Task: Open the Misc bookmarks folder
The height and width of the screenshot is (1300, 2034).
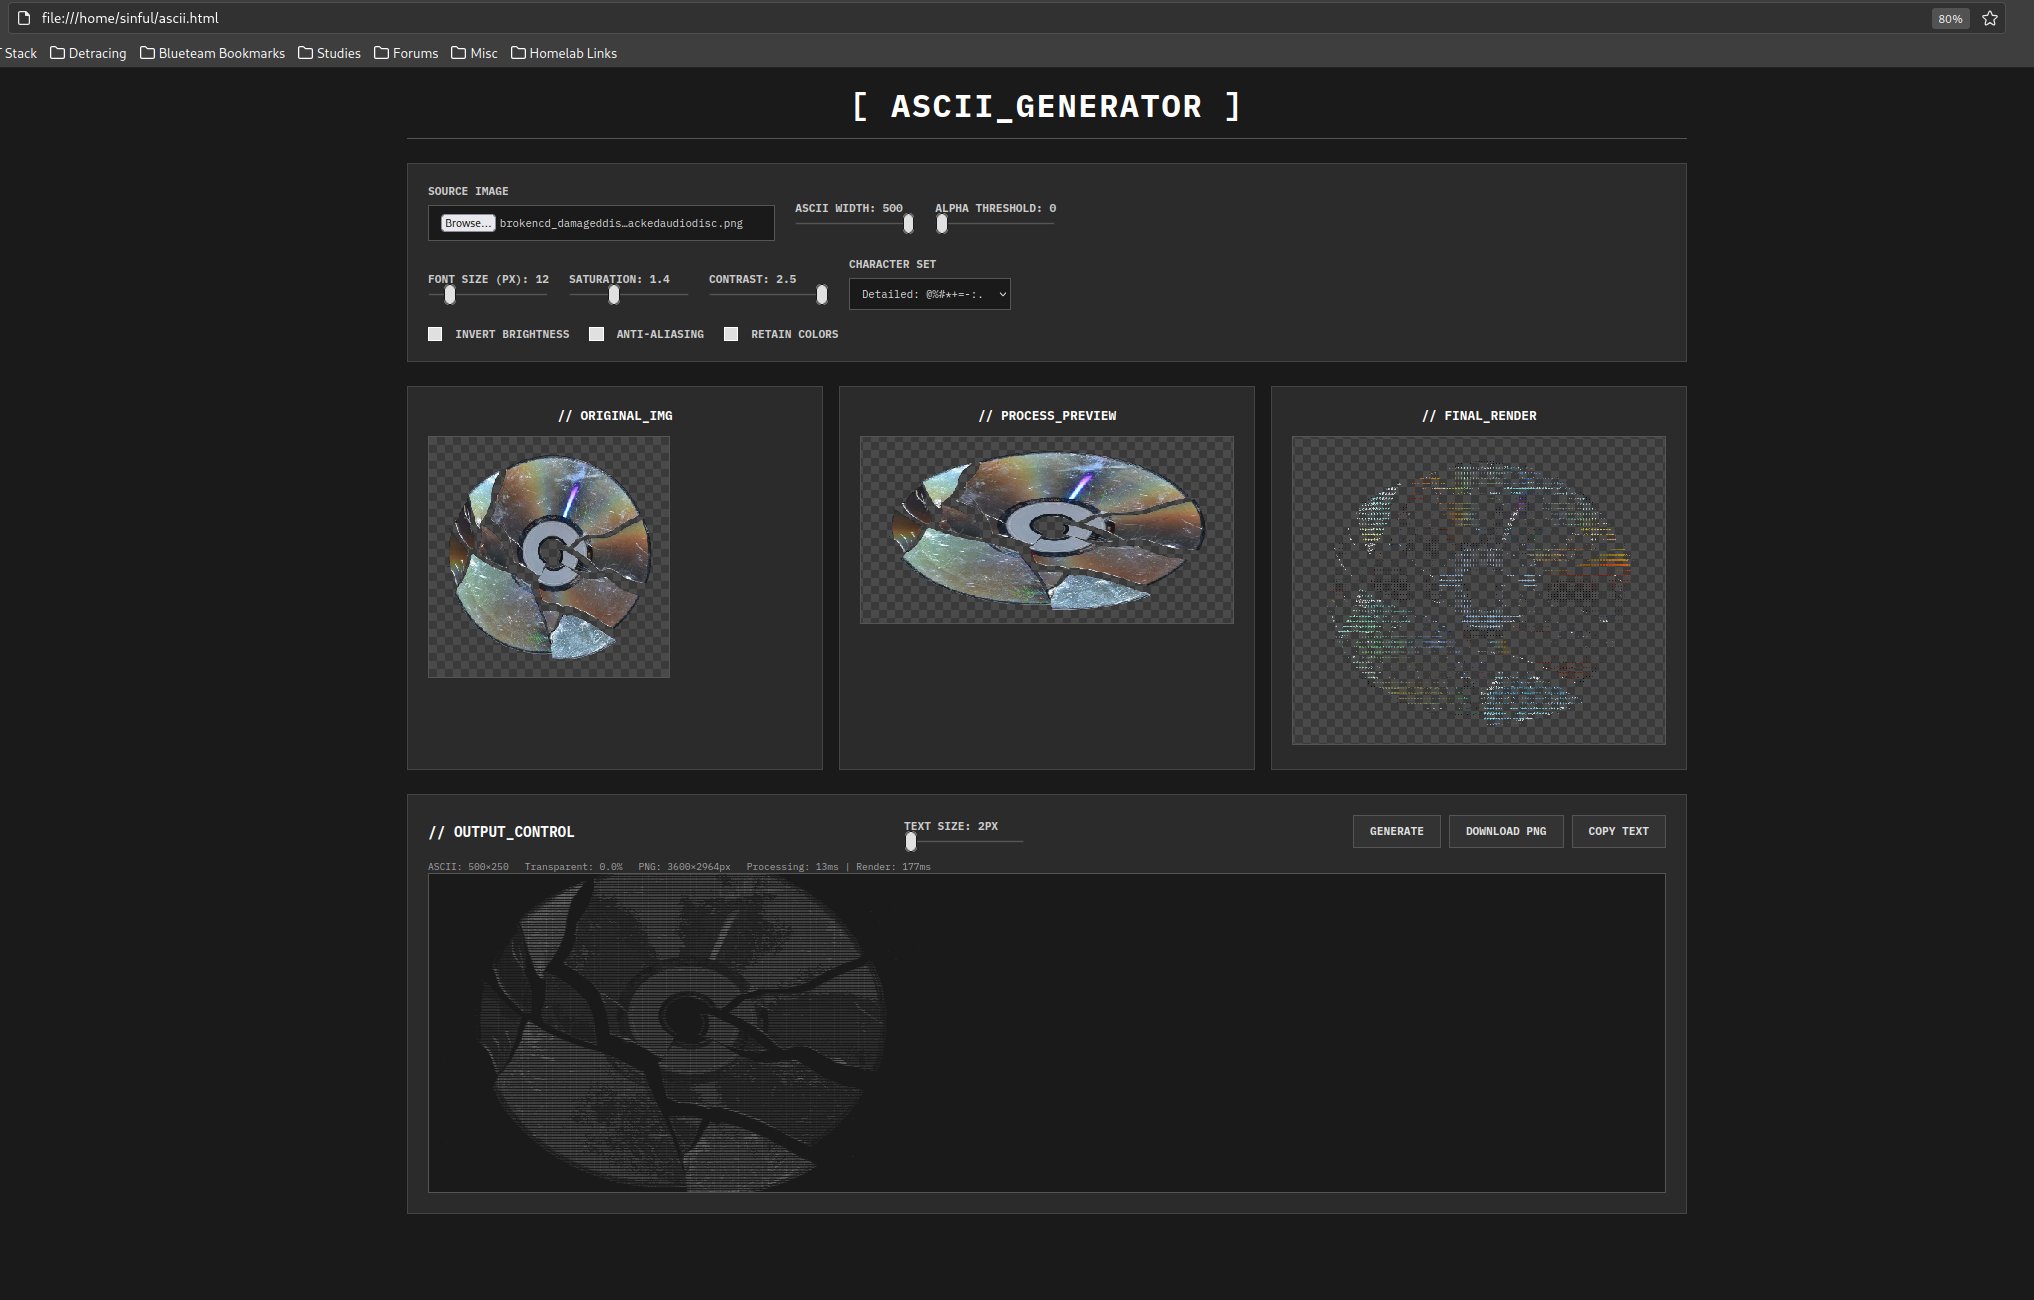Action: [474, 53]
